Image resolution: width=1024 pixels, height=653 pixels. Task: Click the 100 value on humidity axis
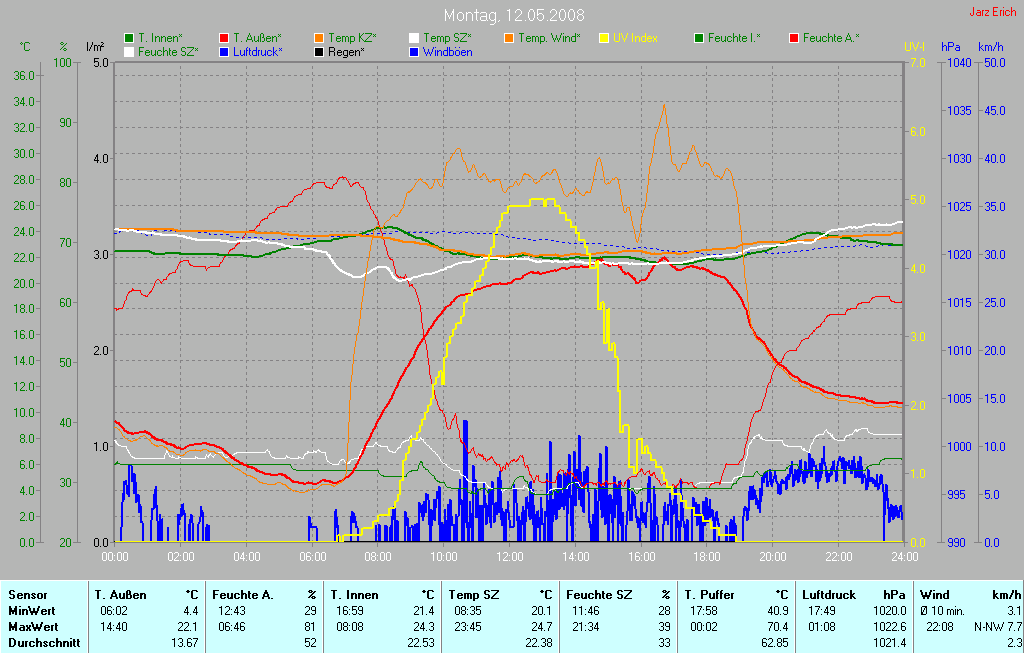pyautogui.click(x=63, y=63)
